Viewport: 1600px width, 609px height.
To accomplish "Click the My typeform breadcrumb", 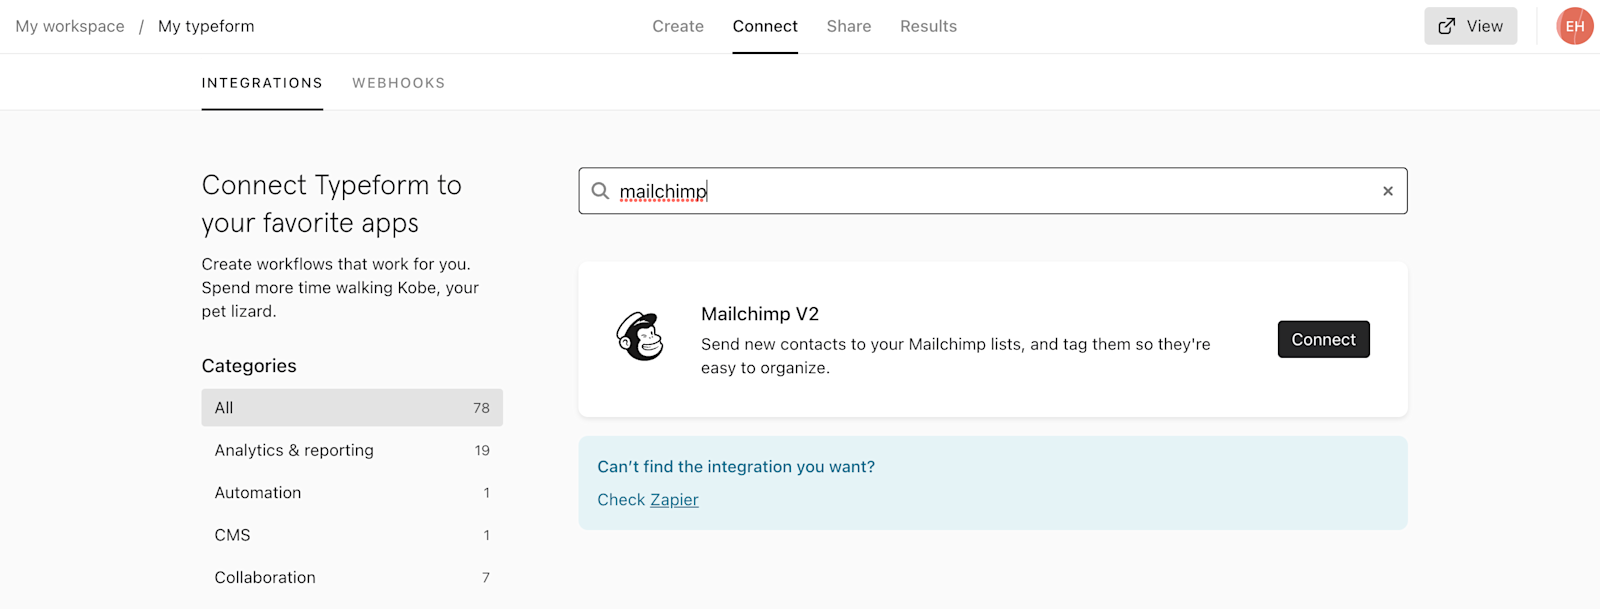I will (206, 26).
